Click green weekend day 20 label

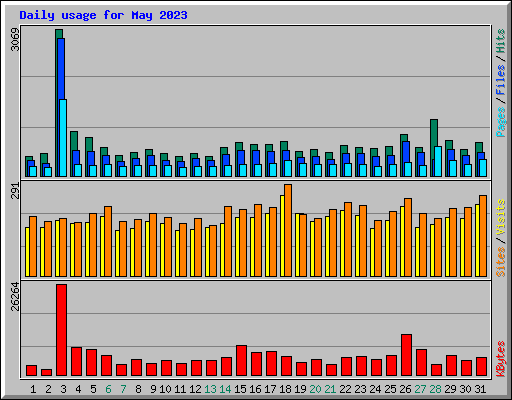click(x=315, y=389)
